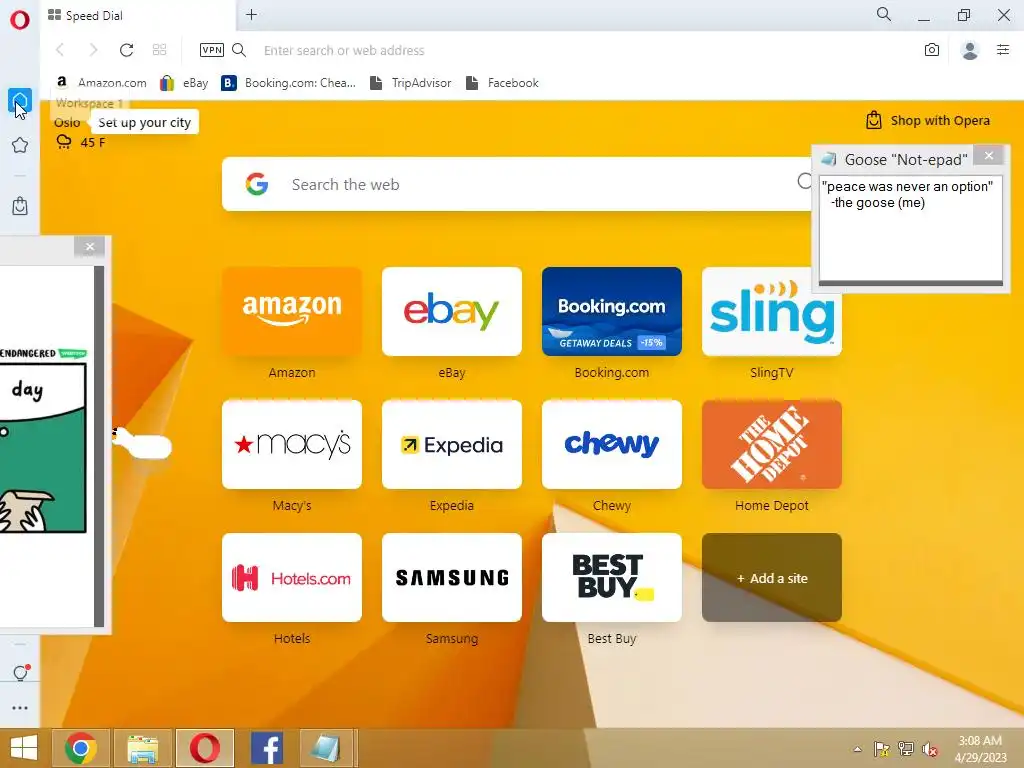Close the goose meme window on left
This screenshot has width=1024, height=768.
click(x=90, y=246)
